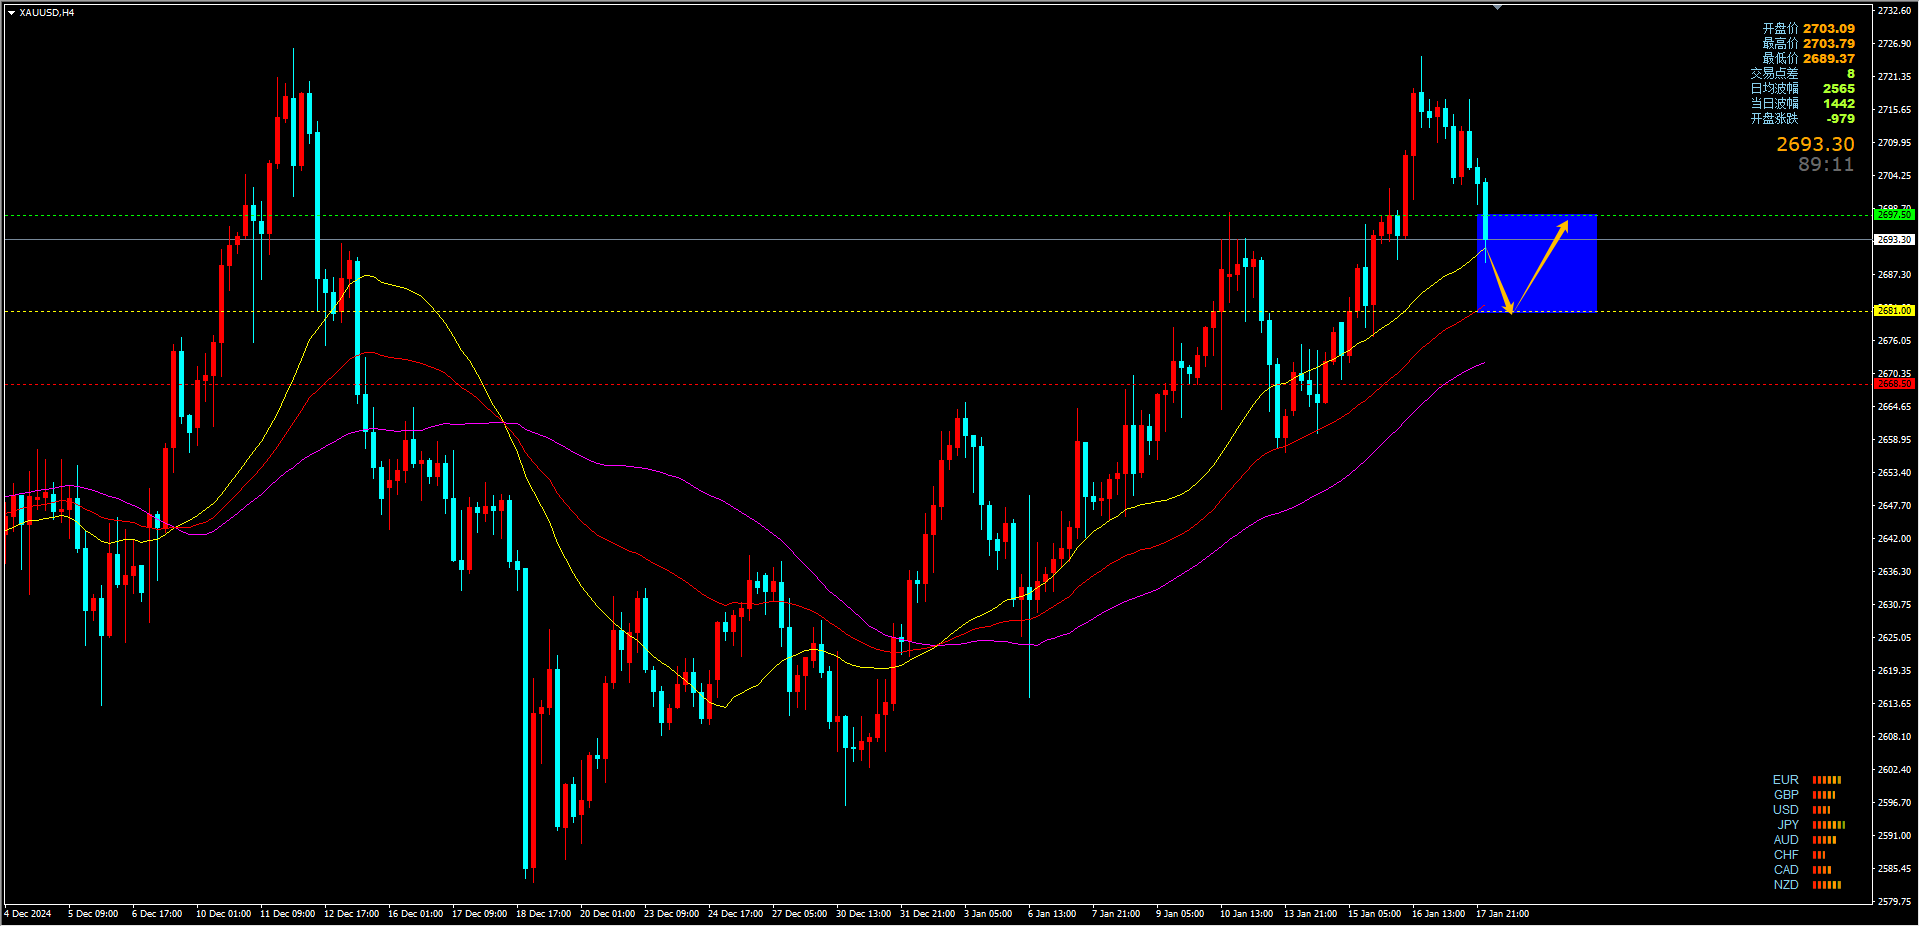Click the 交易点差 value 8
The image size is (1920, 927).
coord(1850,74)
